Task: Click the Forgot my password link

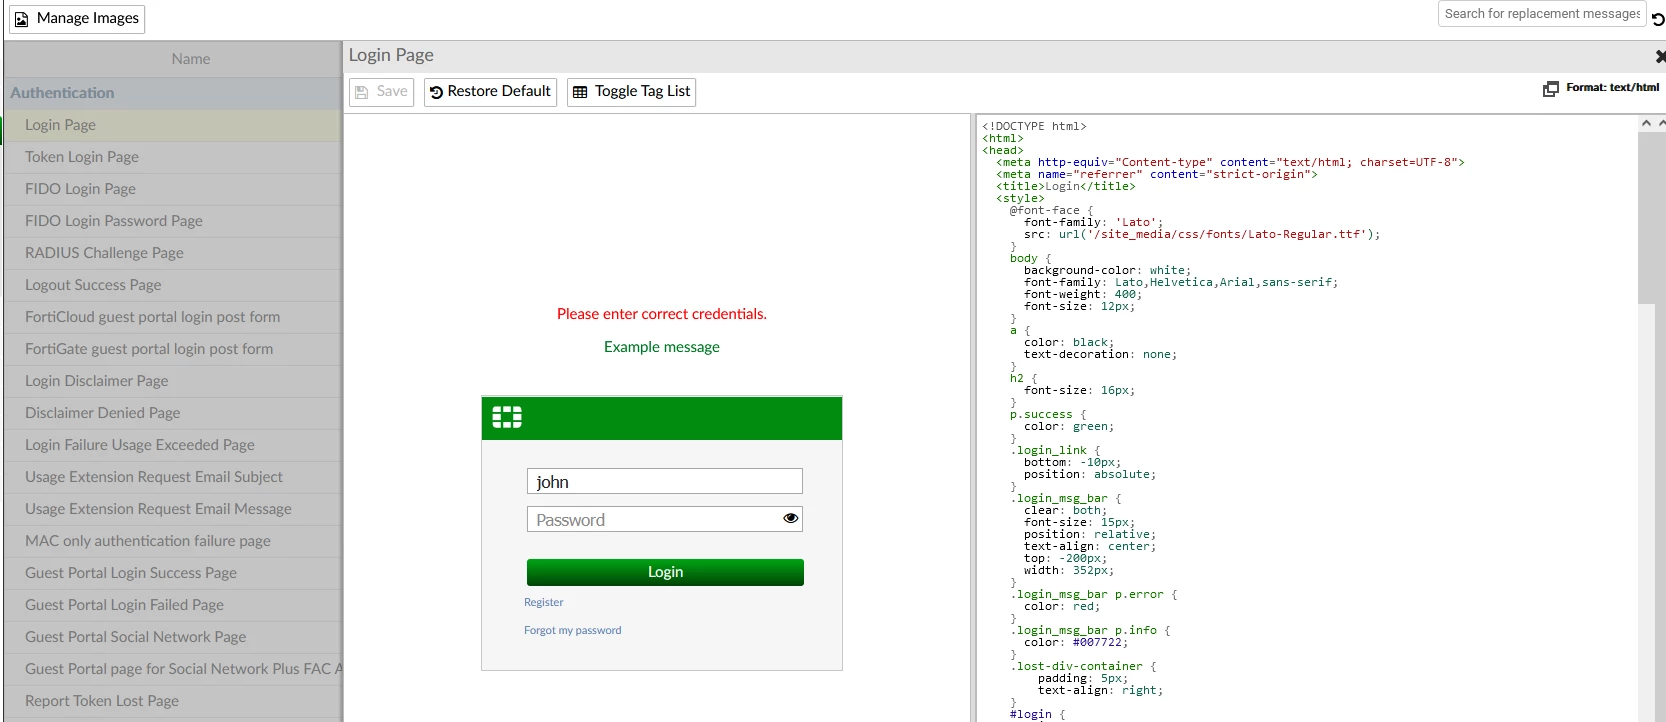Action: point(572,630)
